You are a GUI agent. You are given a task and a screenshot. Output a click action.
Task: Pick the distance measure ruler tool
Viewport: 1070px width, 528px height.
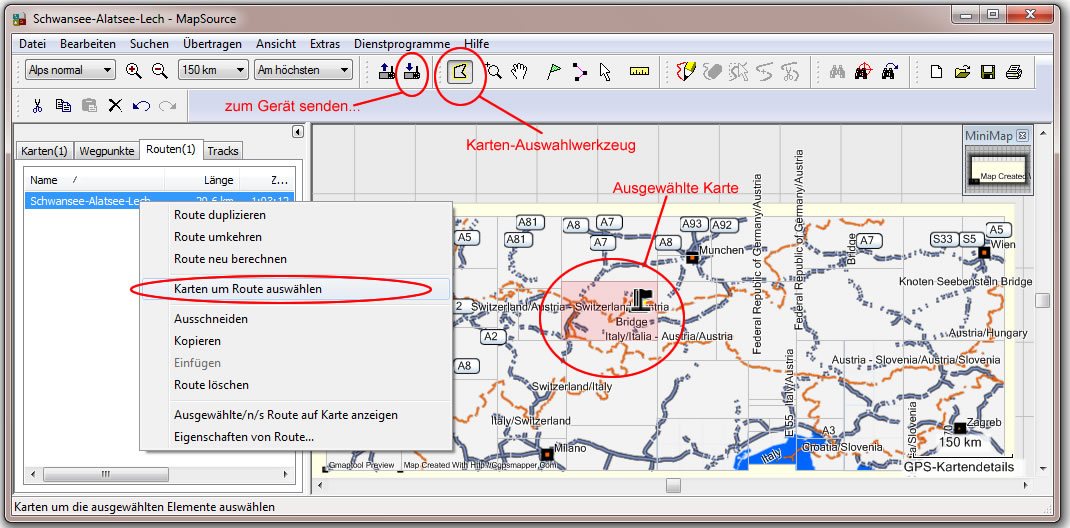[x=639, y=71]
